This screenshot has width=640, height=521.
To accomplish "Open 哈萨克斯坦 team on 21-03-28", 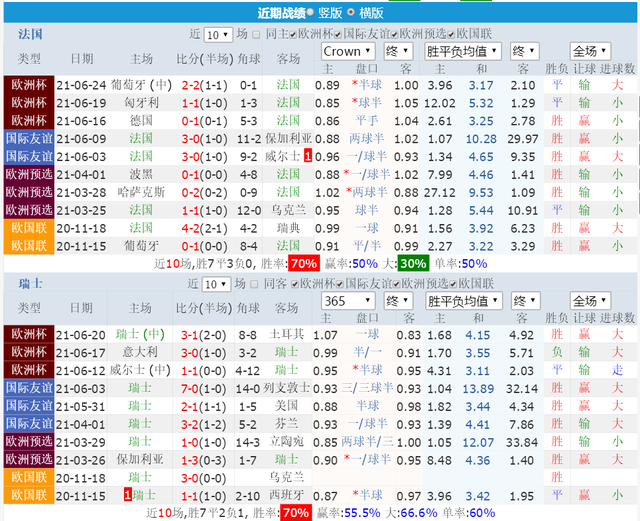I will (x=141, y=192).
